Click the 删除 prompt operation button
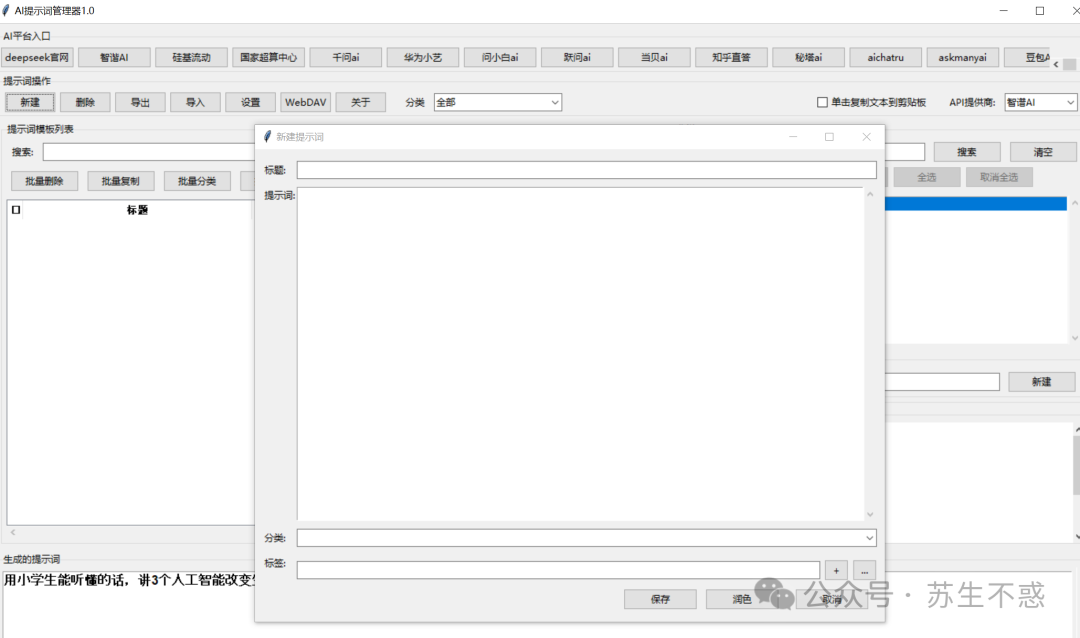The width and height of the screenshot is (1080, 638). pyautogui.click(x=85, y=102)
